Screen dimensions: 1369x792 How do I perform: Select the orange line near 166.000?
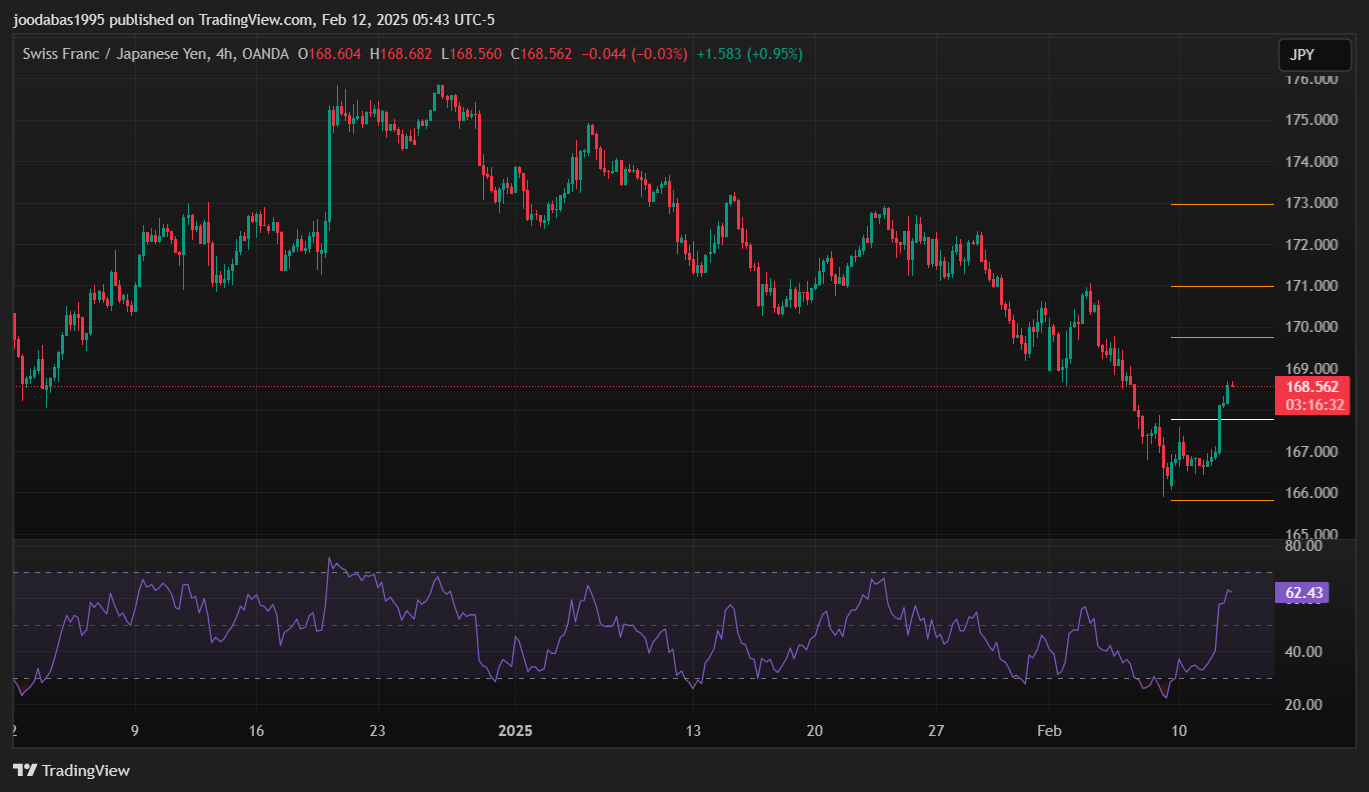[x=1221, y=500]
